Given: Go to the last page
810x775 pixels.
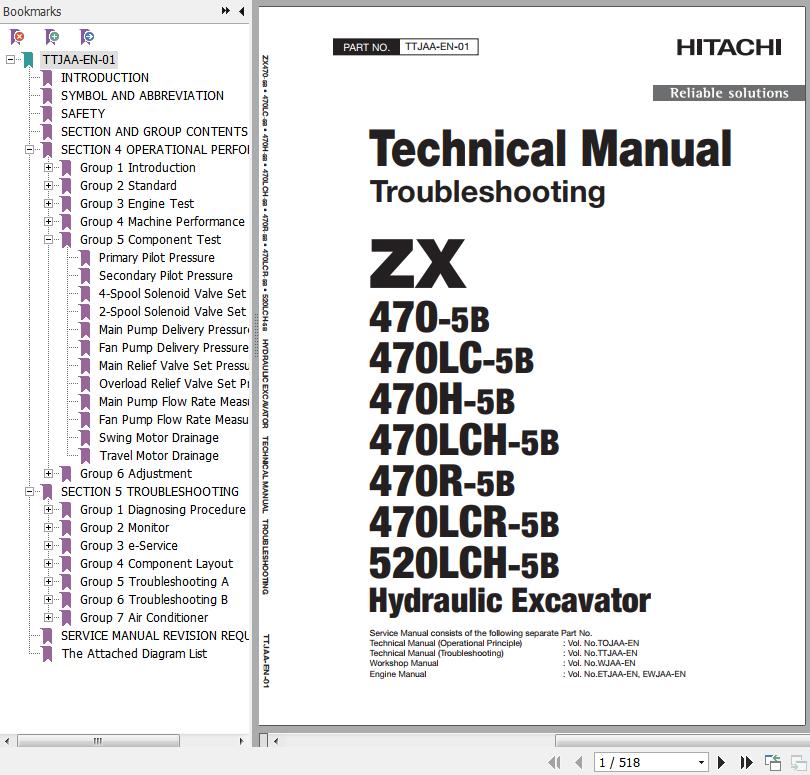Looking at the screenshot, I should (x=746, y=762).
